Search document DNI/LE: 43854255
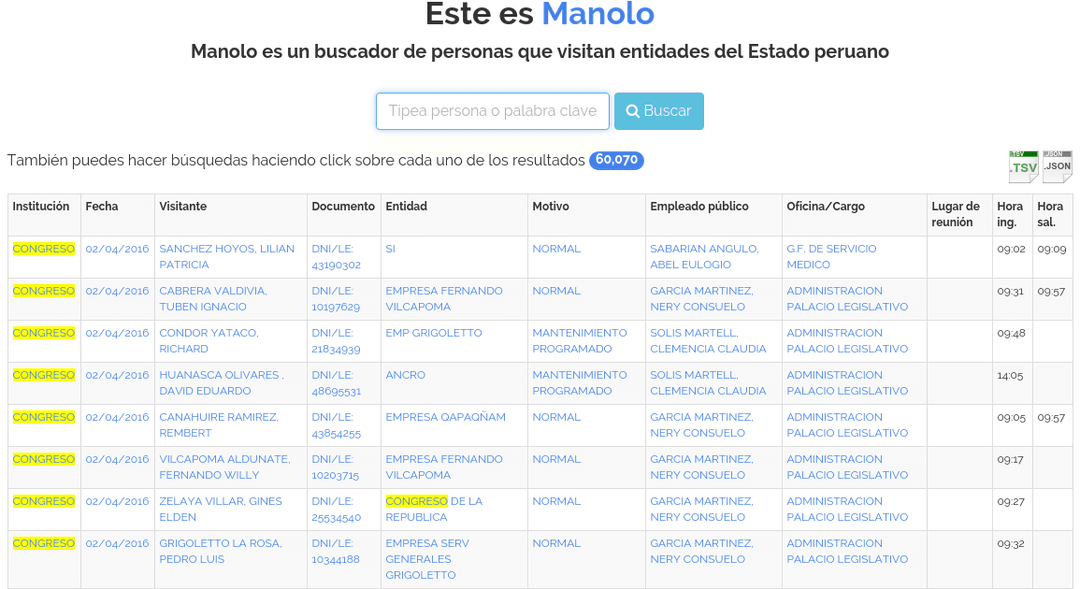 (336, 424)
